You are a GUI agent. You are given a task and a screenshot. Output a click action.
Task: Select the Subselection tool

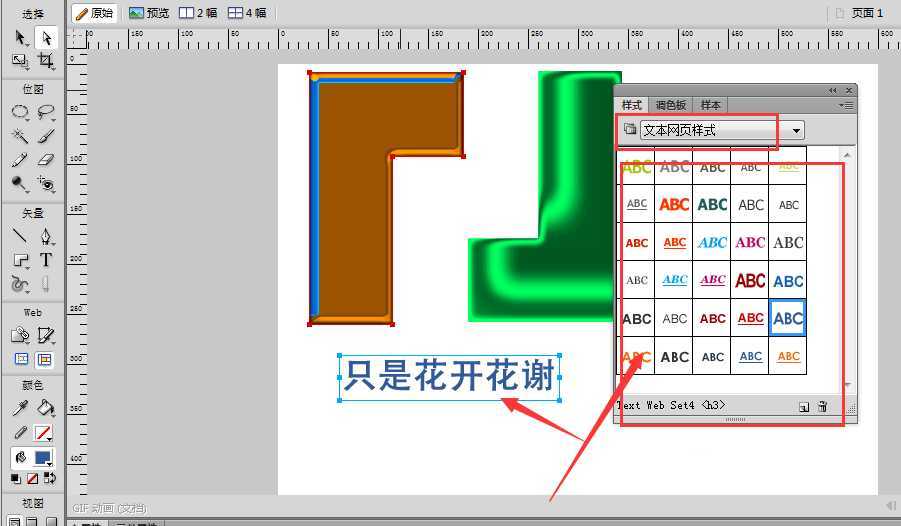point(46,38)
